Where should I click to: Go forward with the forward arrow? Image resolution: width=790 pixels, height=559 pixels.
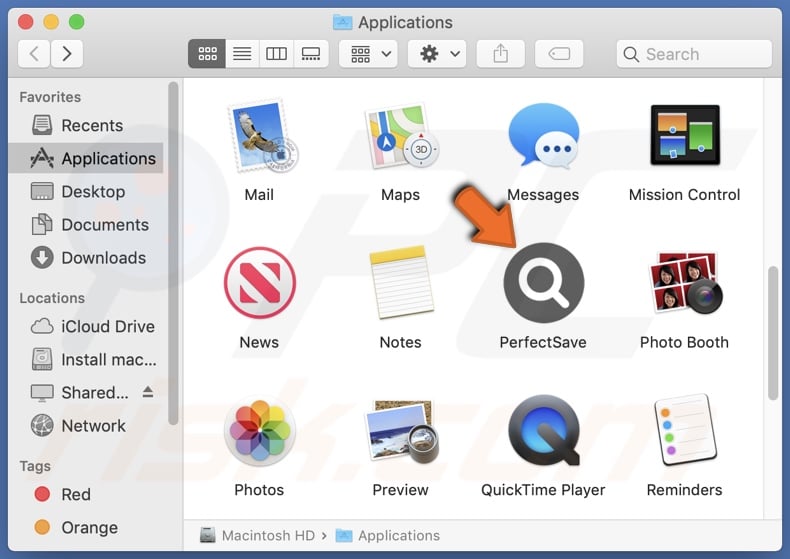click(x=67, y=53)
